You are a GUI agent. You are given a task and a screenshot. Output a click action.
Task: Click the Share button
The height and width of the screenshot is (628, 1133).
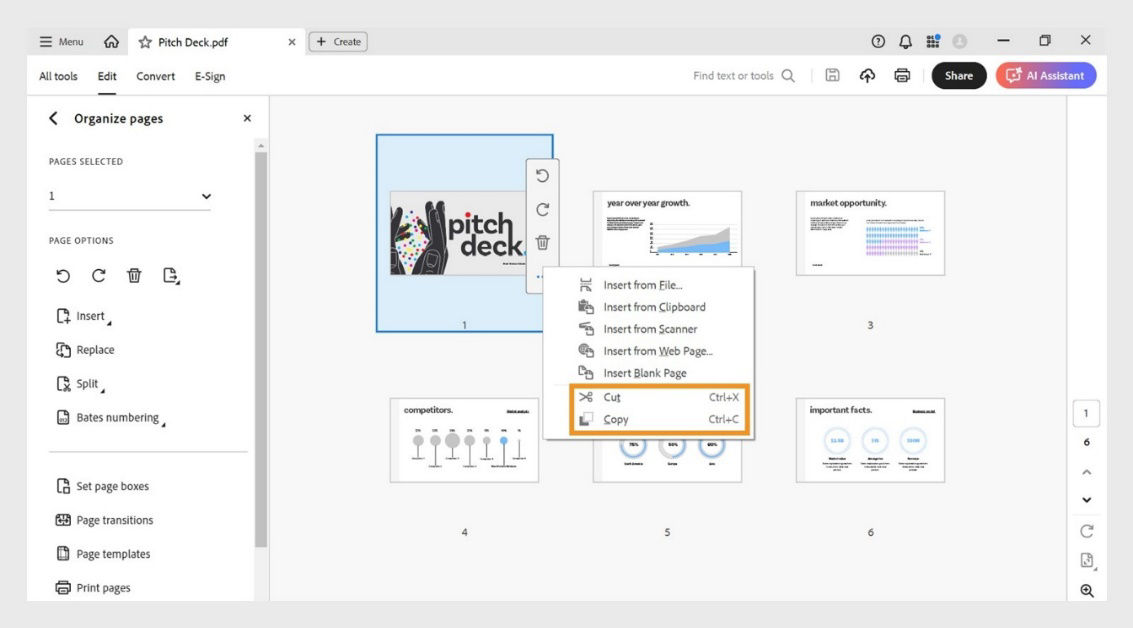(958, 75)
